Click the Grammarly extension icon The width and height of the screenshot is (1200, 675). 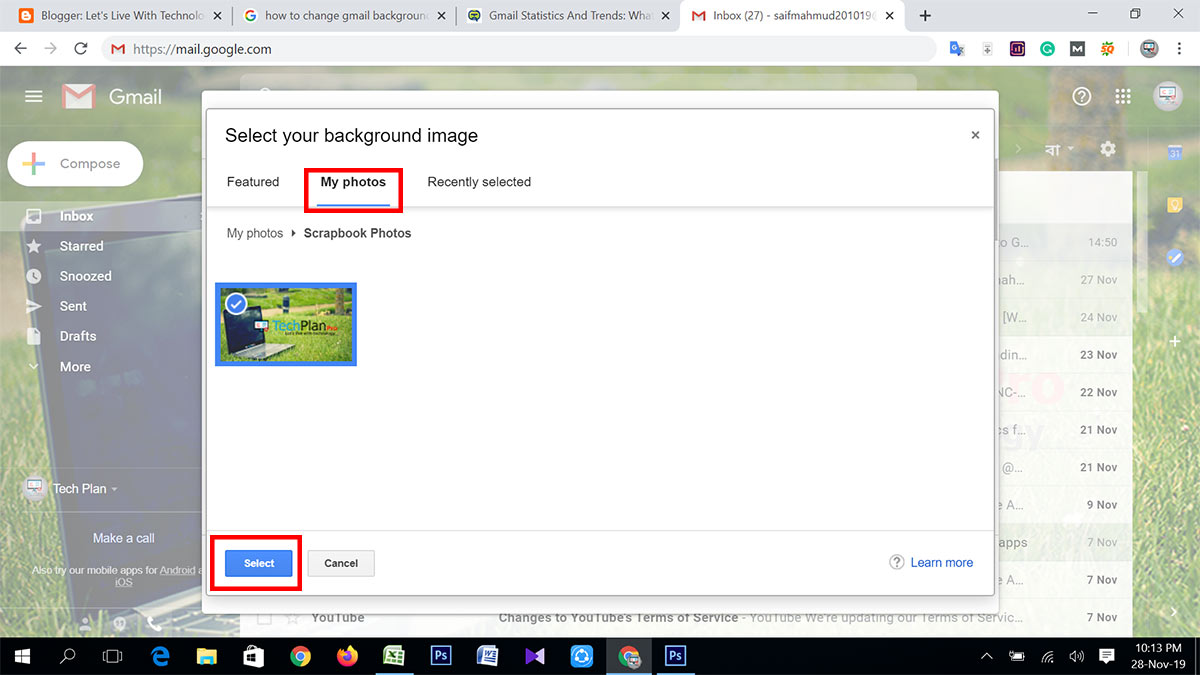(1047, 48)
